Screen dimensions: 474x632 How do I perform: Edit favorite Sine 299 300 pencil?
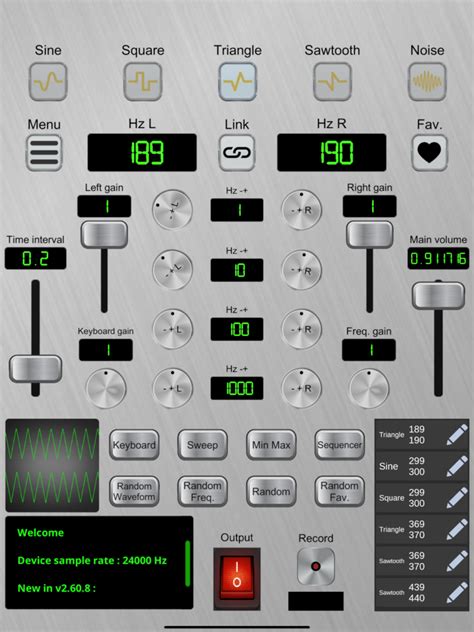click(x=457, y=466)
